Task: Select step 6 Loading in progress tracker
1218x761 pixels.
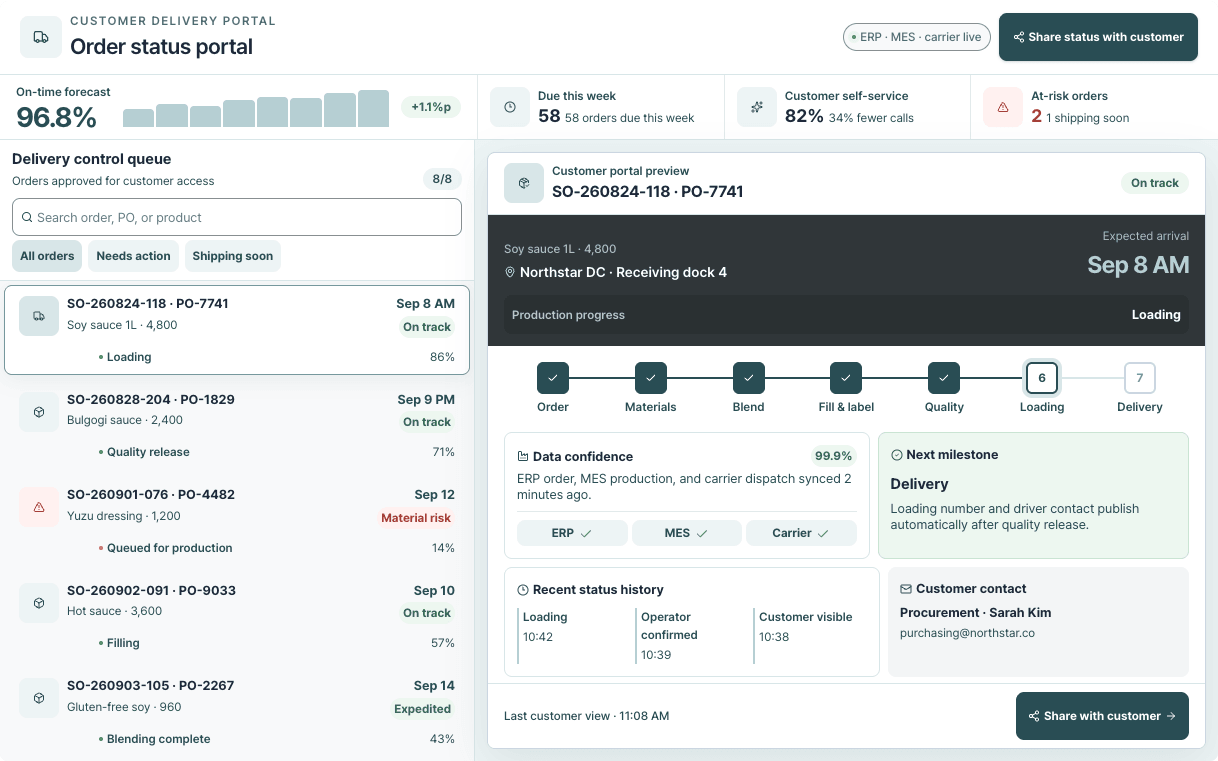Action: (x=1042, y=378)
